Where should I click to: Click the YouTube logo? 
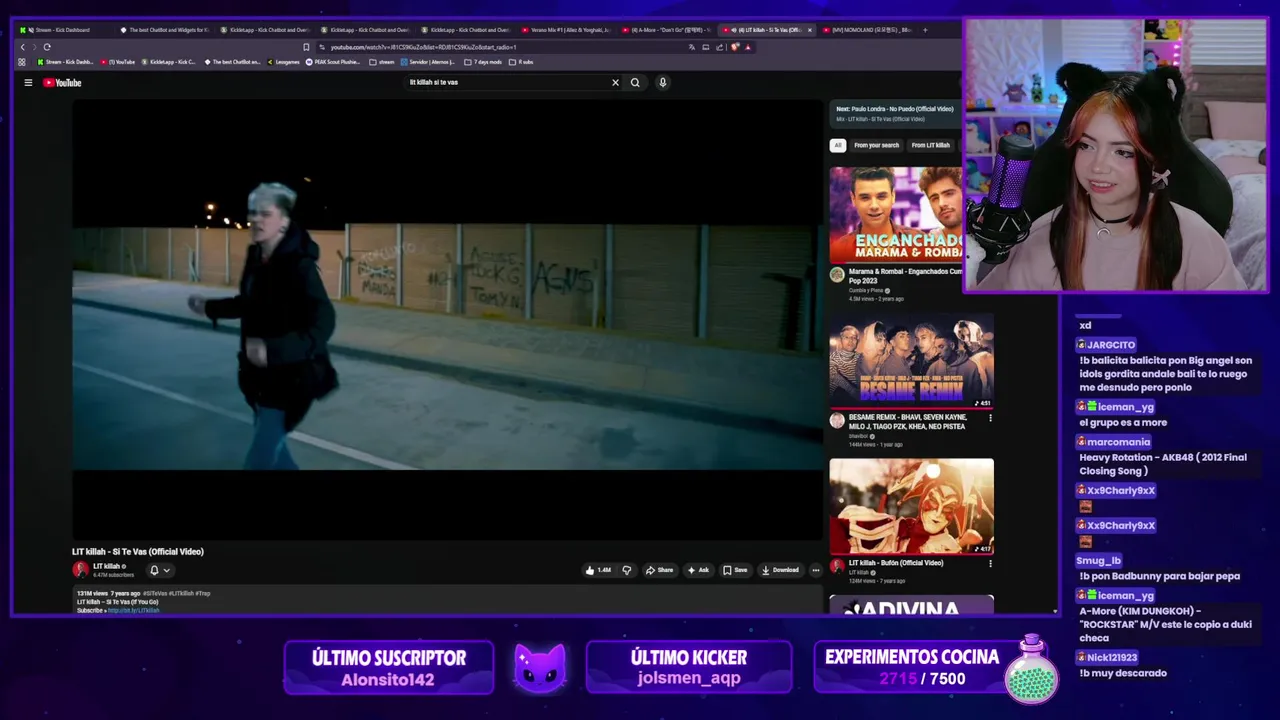tap(62, 83)
